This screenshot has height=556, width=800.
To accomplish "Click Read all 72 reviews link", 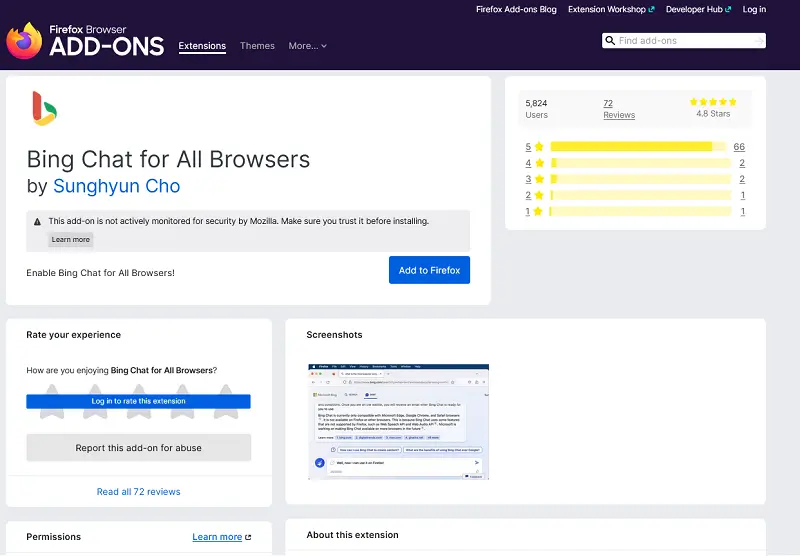I will (x=138, y=492).
